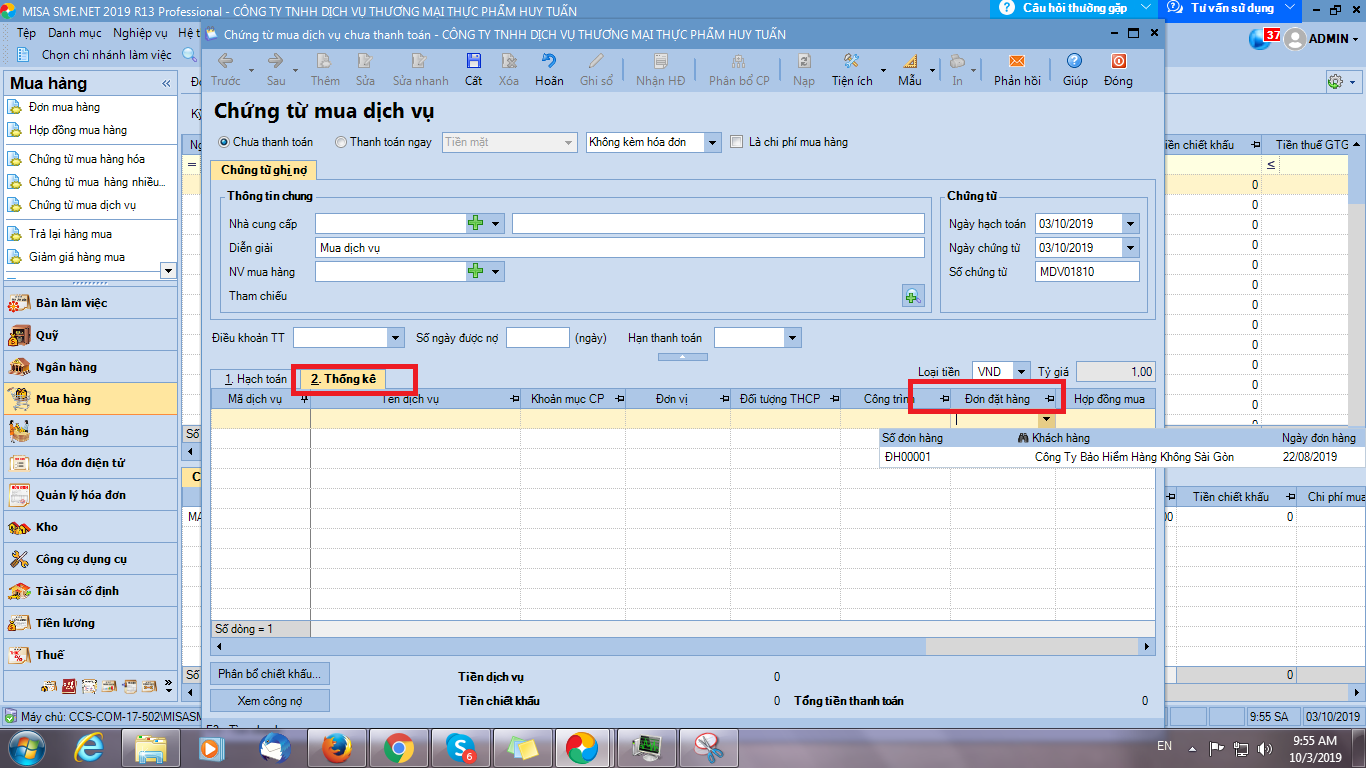Click the Hoãn (undo) toolbar icon
This screenshot has height=768, width=1366.
(549, 61)
